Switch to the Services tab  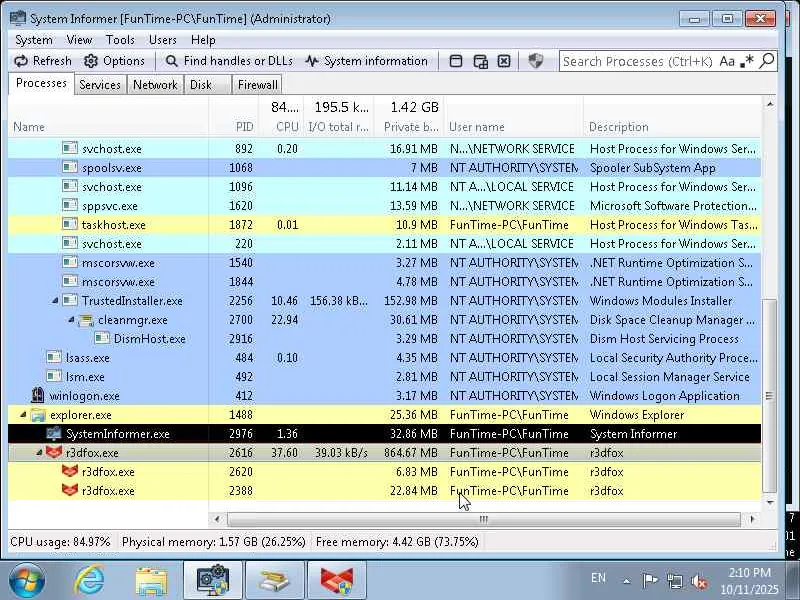point(100,85)
